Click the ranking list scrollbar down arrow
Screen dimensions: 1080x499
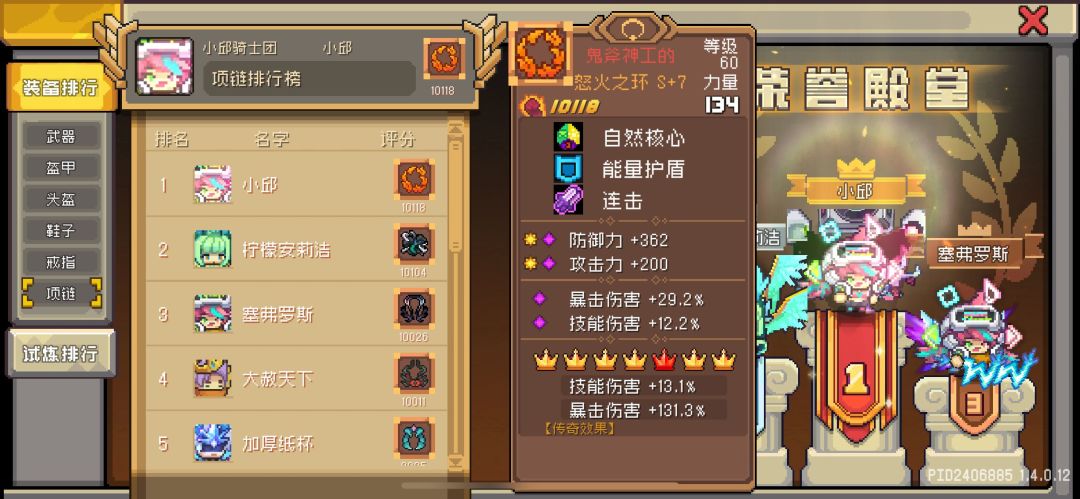click(456, 462)
